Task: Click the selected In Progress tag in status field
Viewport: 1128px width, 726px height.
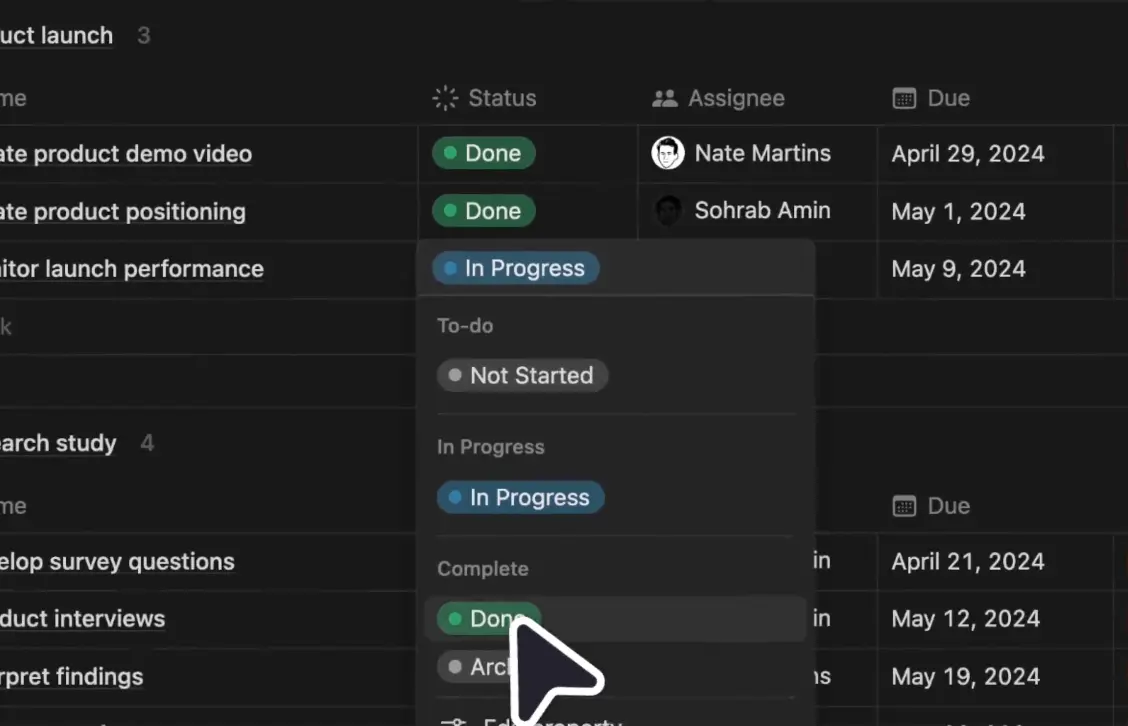Action: (x=516, y=268)
